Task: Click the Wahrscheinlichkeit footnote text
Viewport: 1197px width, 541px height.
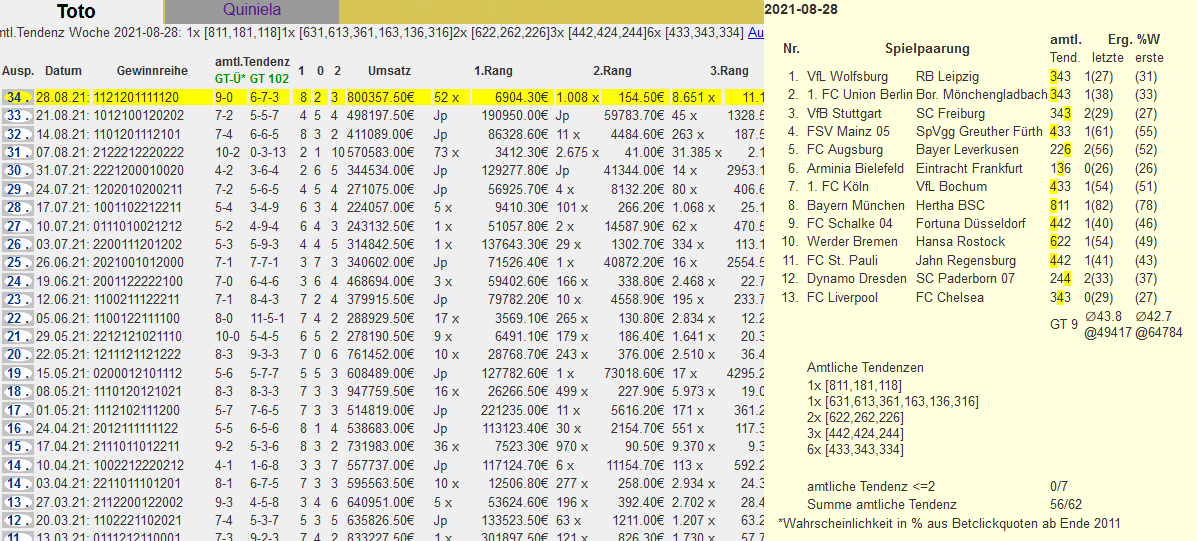Action: (x=950, y=523)
